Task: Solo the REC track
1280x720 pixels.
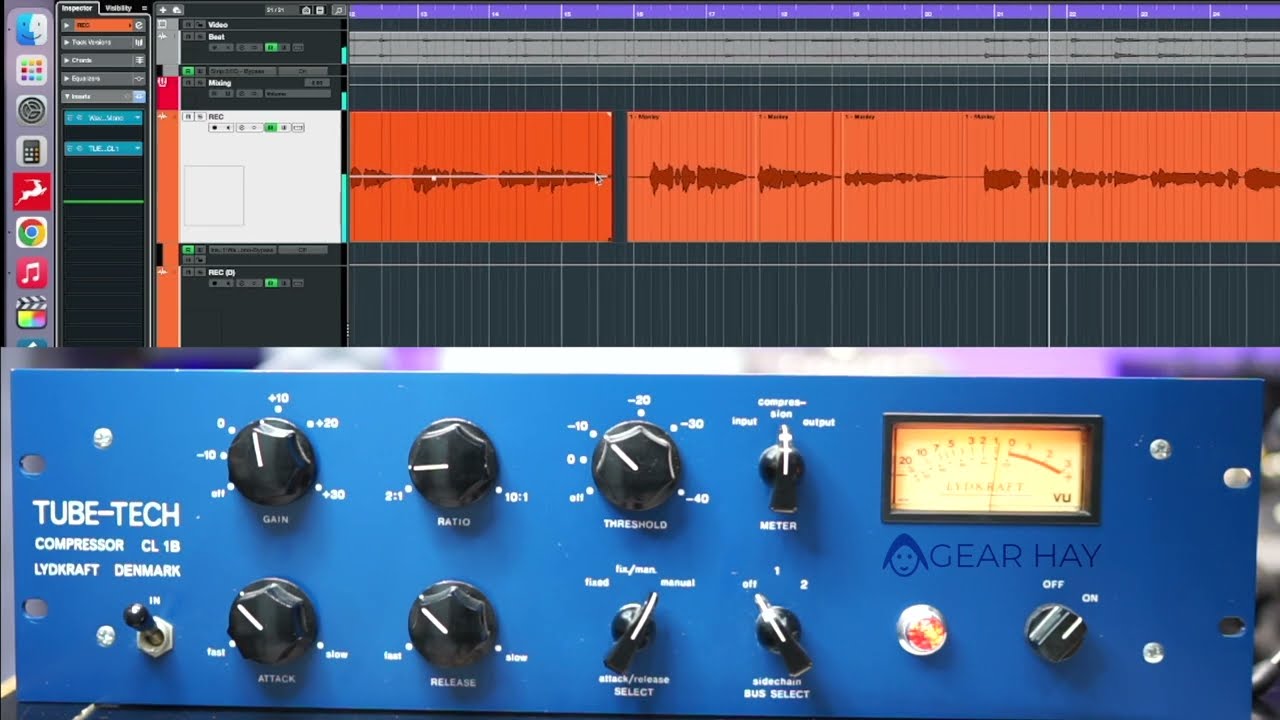Action: tap(198, 117)
